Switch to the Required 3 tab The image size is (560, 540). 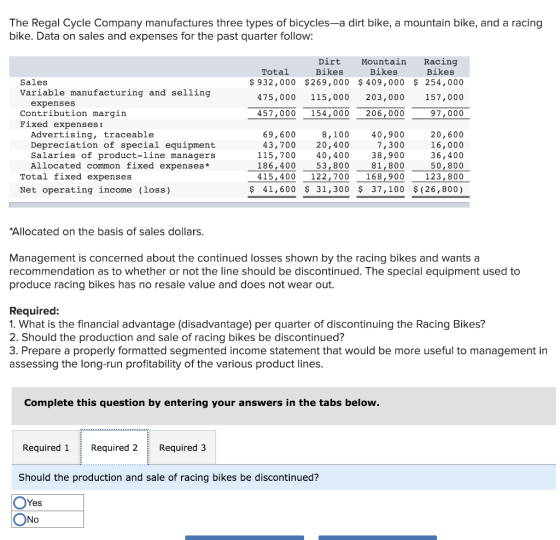(182, 448)
